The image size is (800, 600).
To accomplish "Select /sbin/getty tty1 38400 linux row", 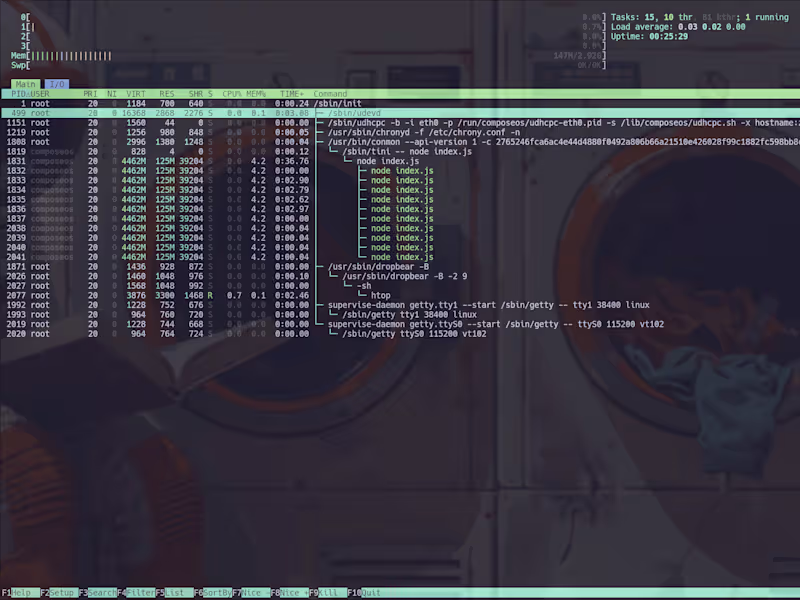I will [400, 315].
